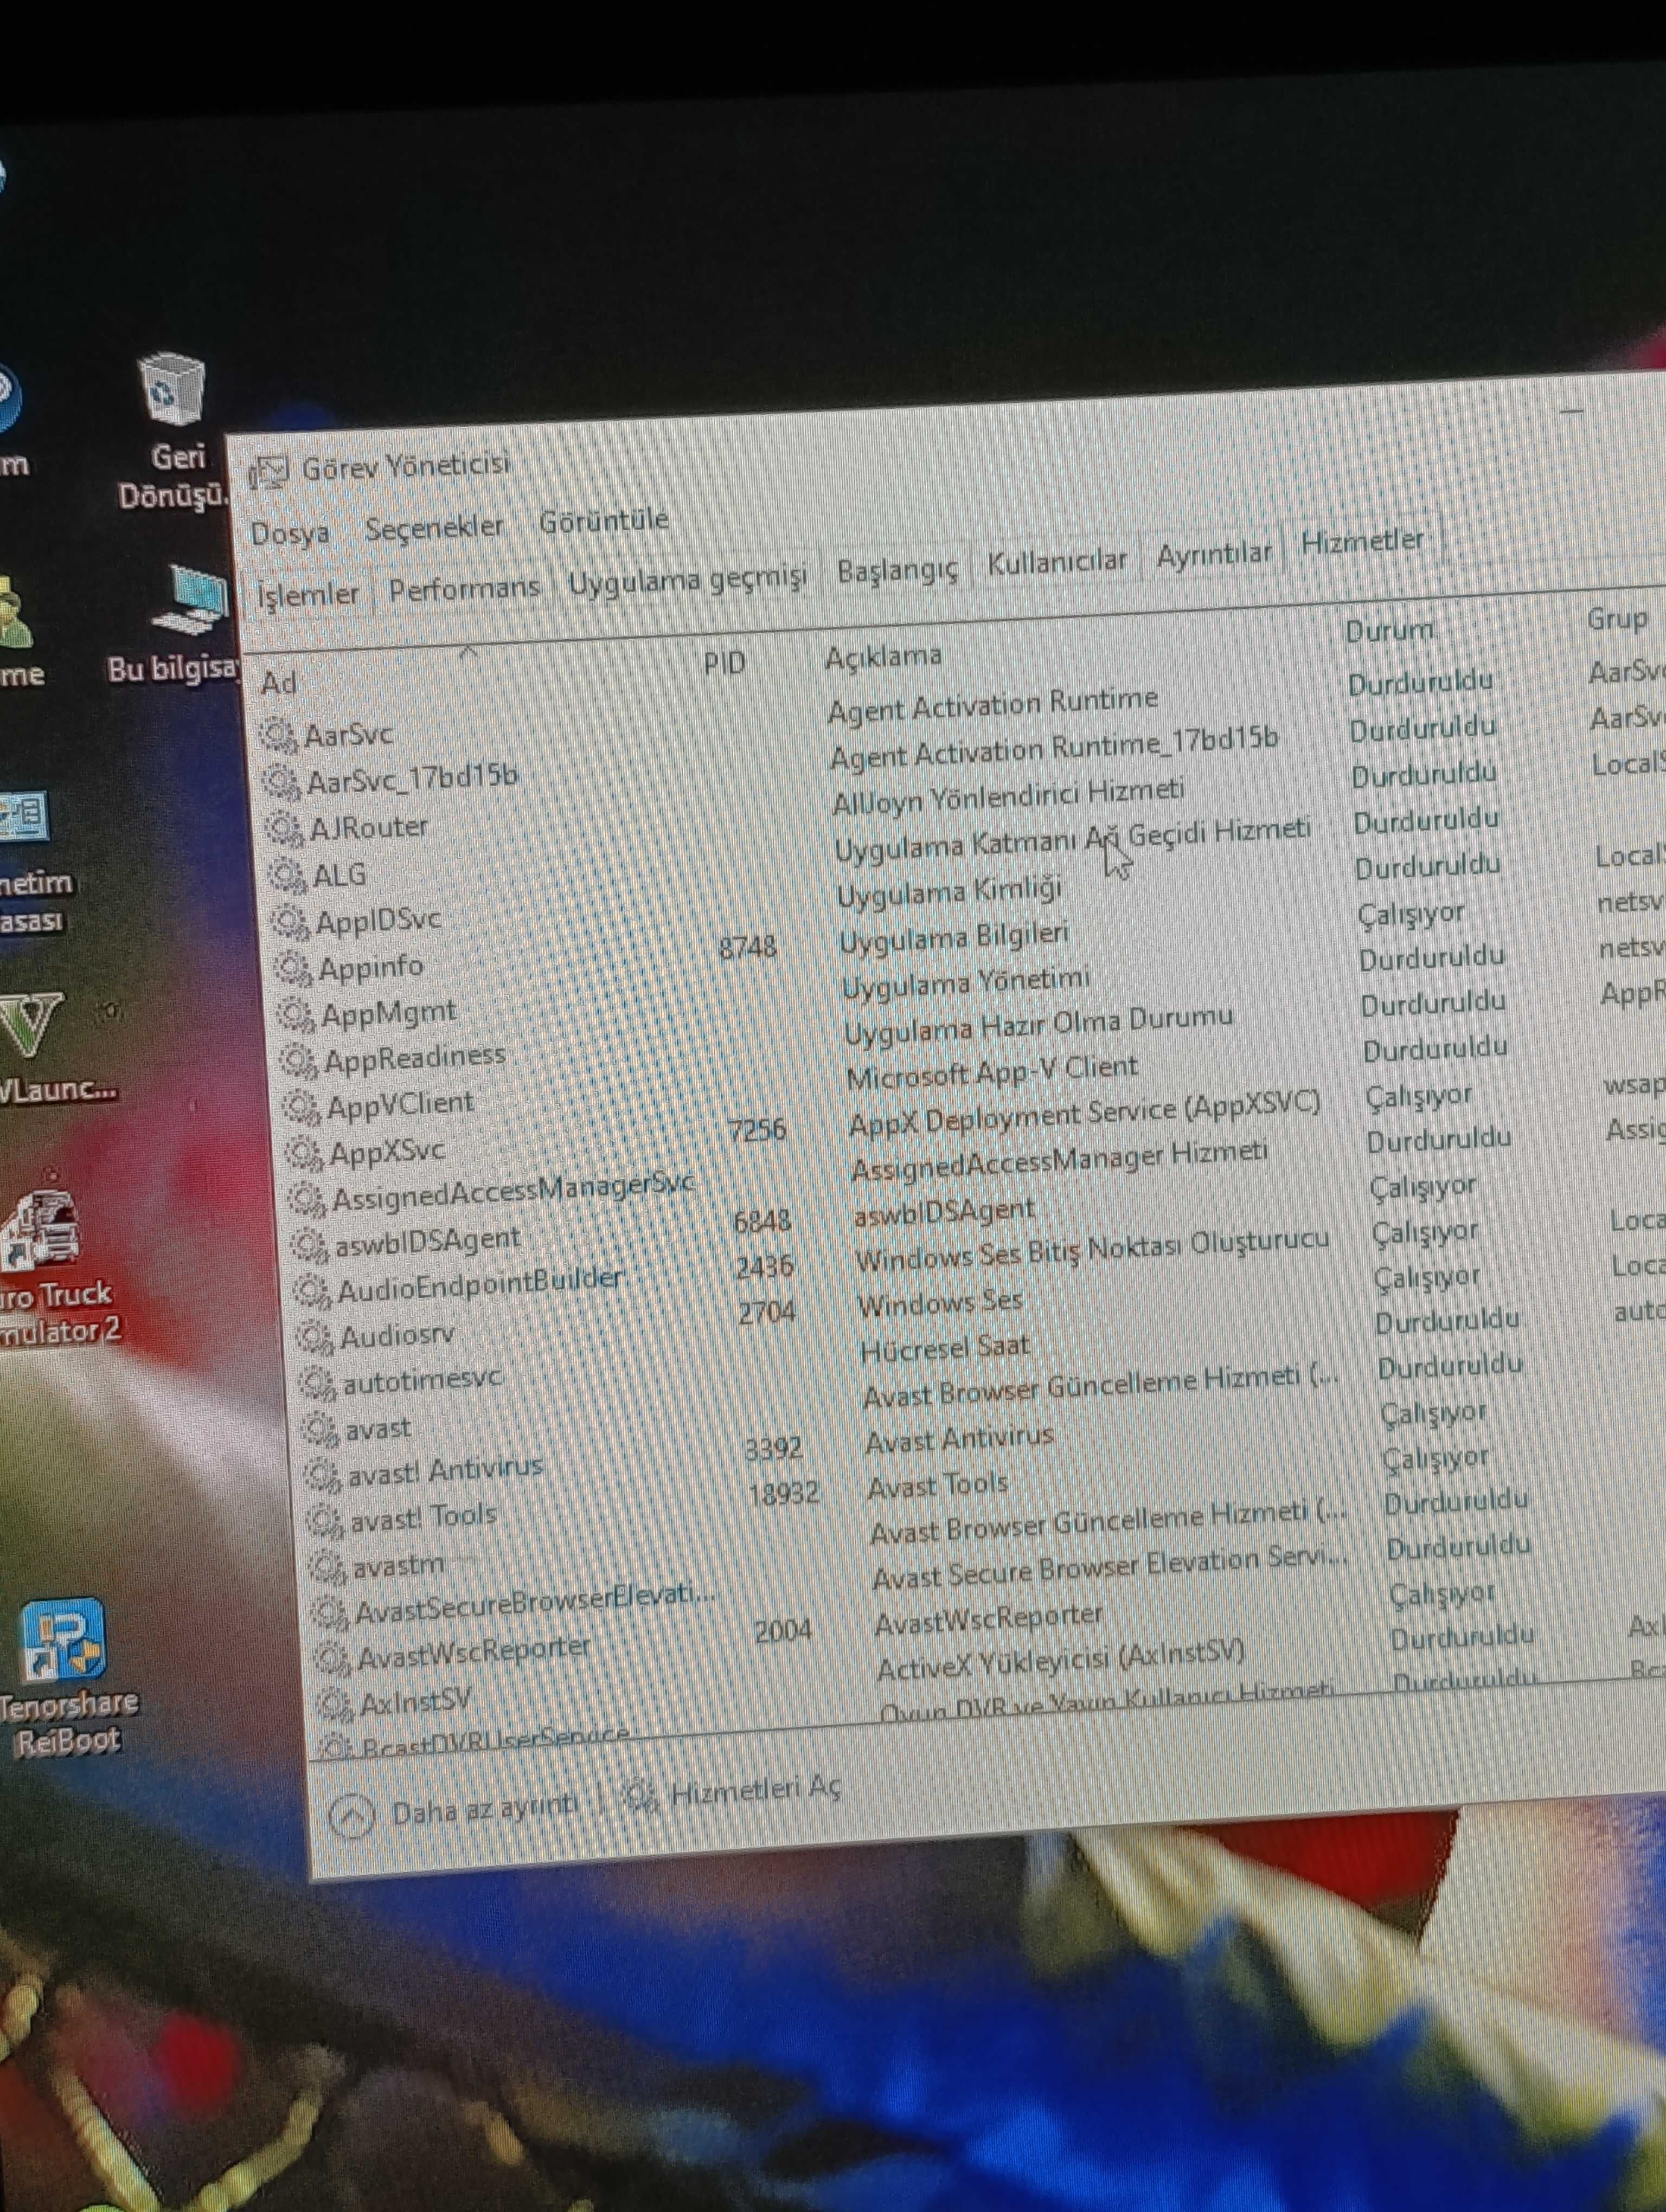Click the gear icon beside ALG
1666x2212 pixels.
tap(287, 876)
